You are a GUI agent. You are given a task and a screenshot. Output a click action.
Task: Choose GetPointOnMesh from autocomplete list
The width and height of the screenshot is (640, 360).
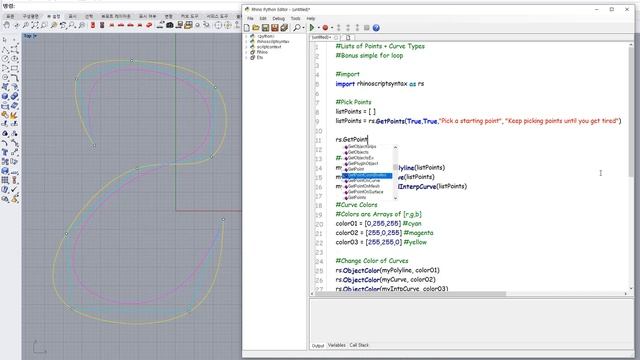pyautogui.click(x=364, y=186)
